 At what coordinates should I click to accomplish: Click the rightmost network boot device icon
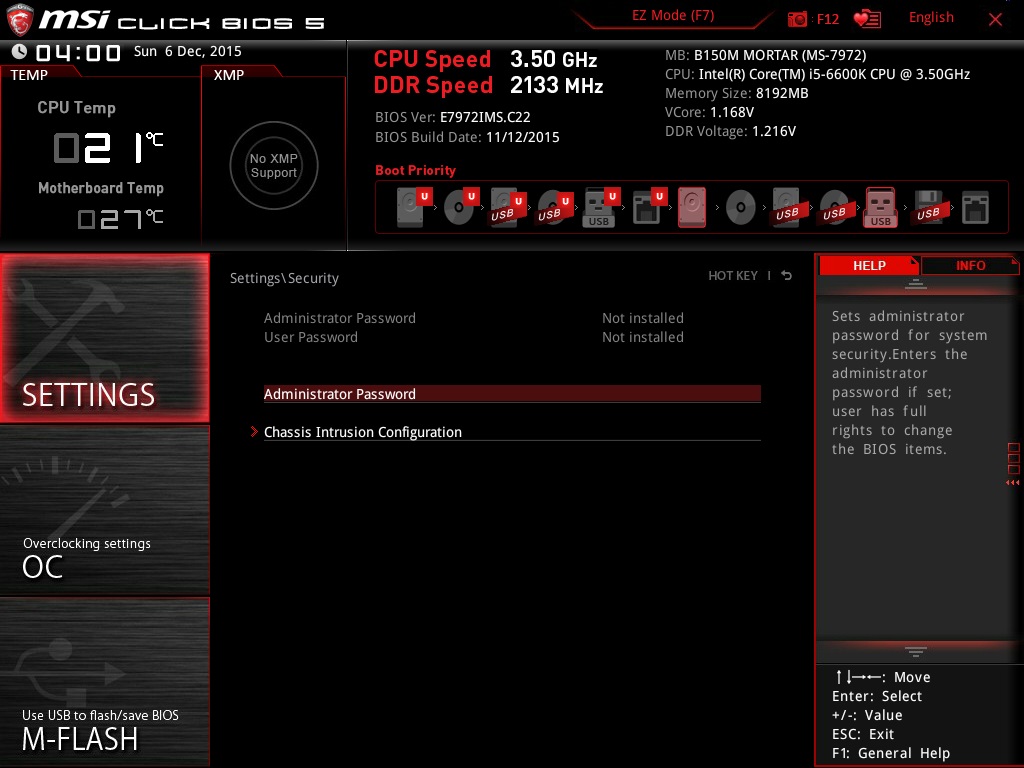(x=974, y=208)
